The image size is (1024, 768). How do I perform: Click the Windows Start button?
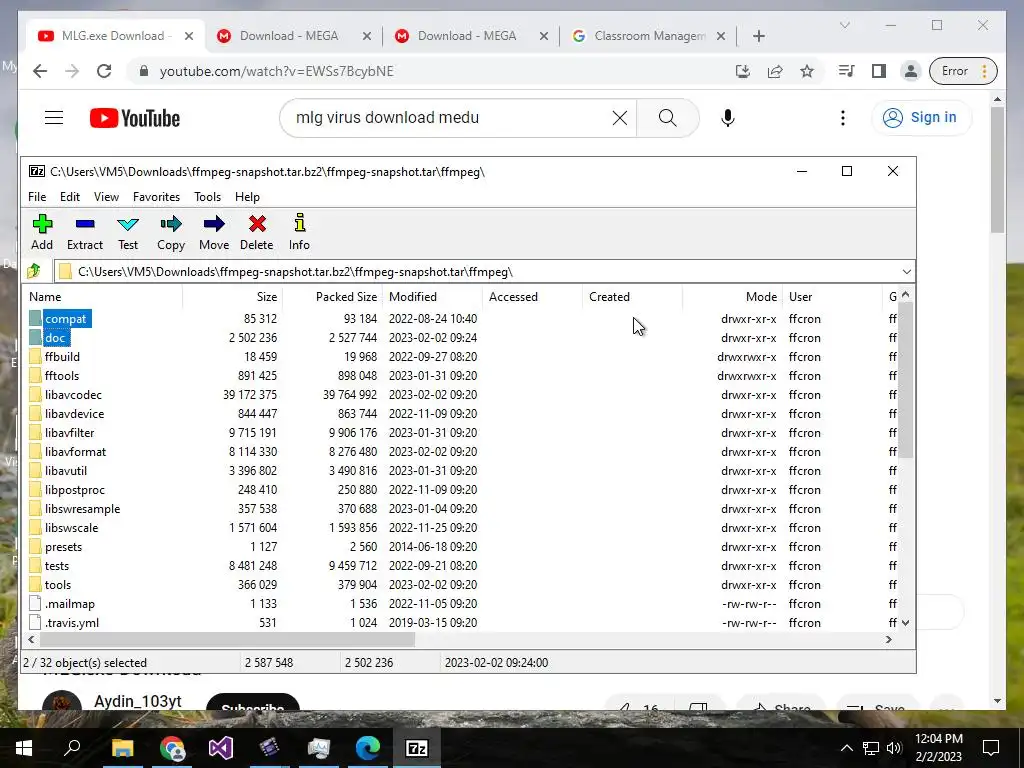(x=24, y=748)
